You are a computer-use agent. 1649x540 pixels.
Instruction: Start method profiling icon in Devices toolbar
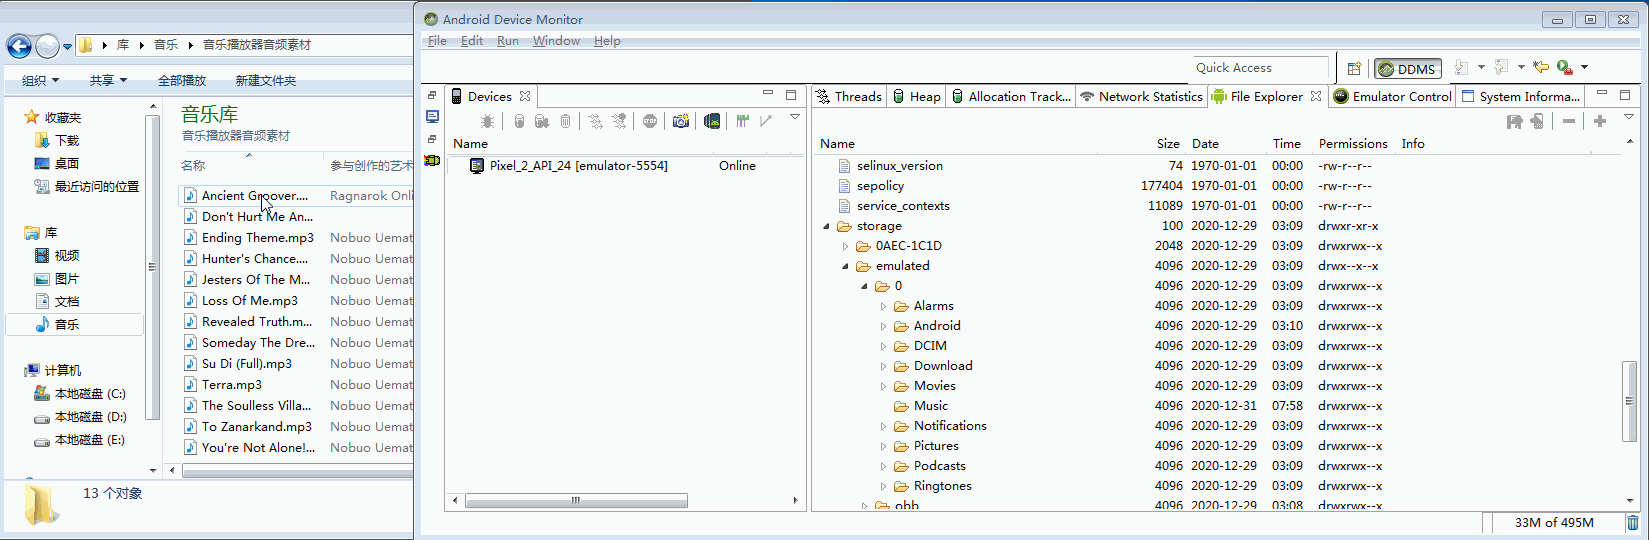coord(619,121)
